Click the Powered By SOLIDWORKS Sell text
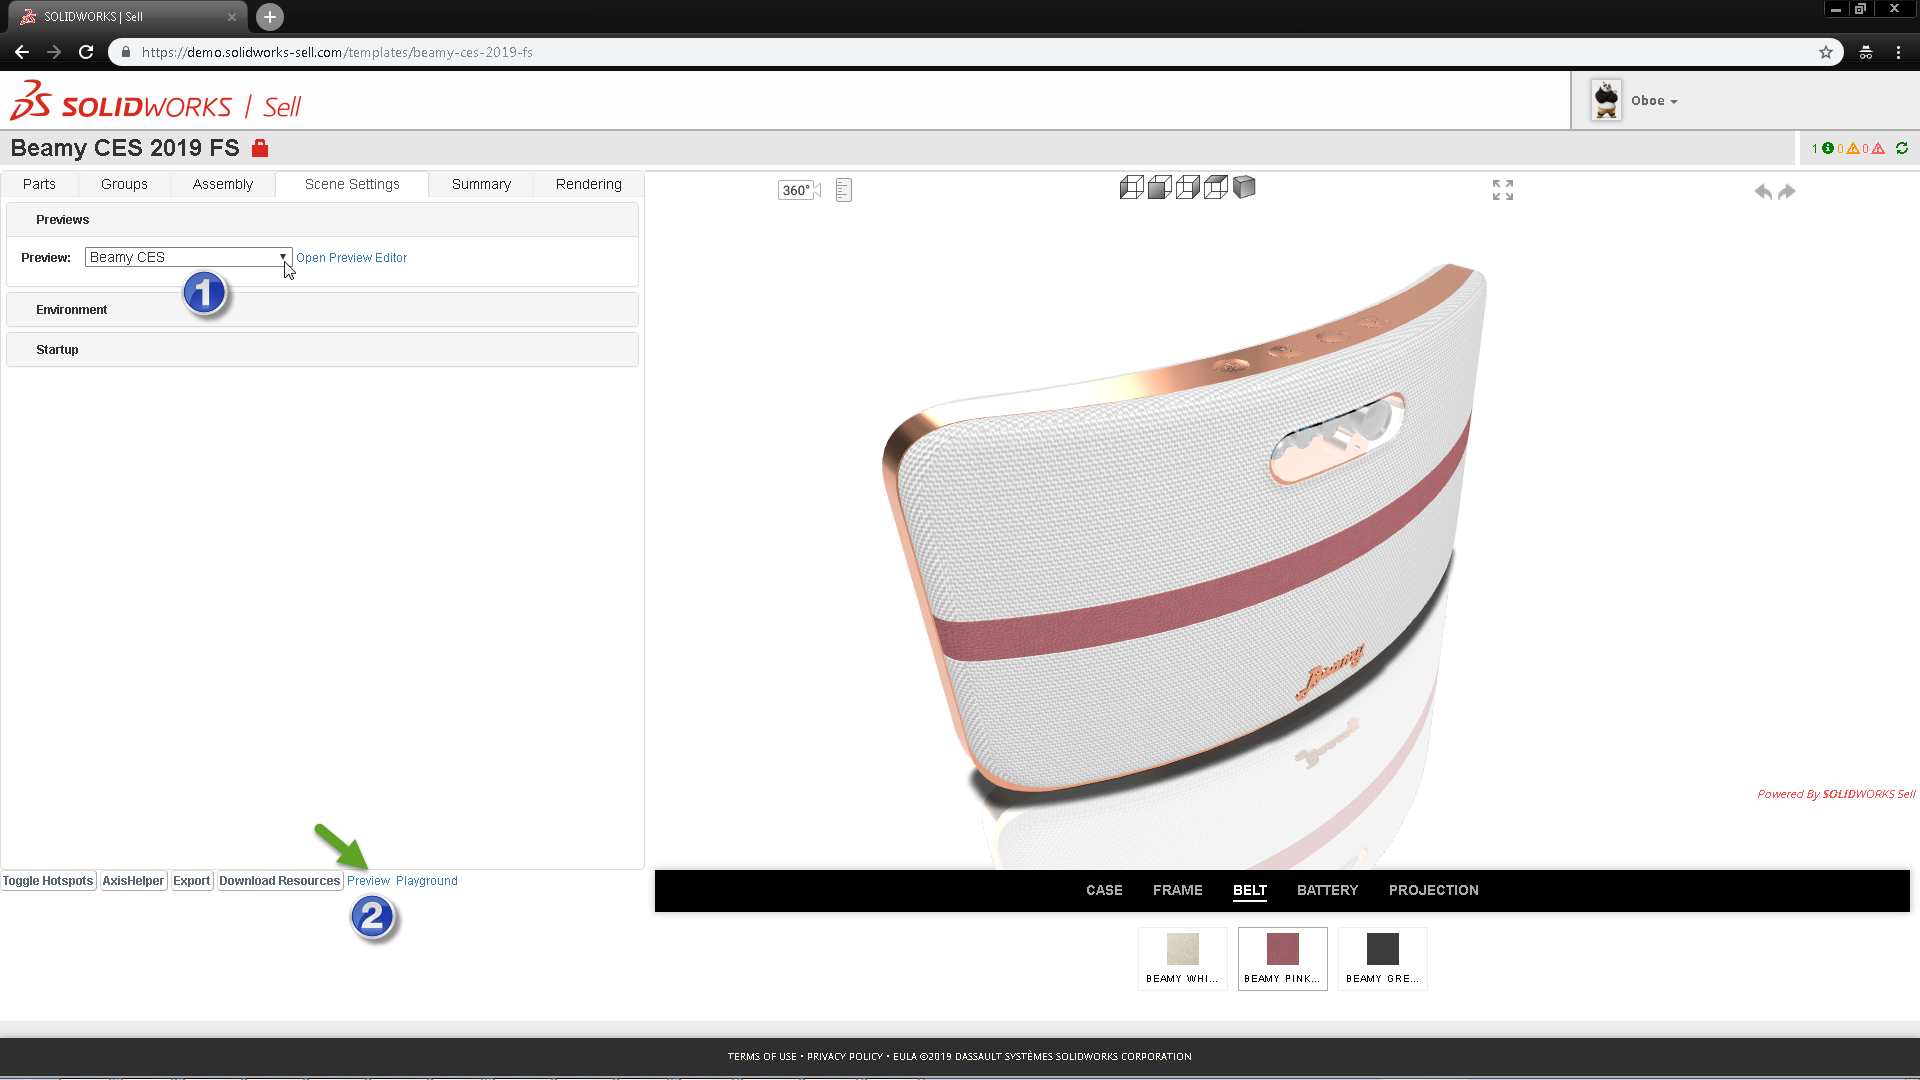 1836,794
